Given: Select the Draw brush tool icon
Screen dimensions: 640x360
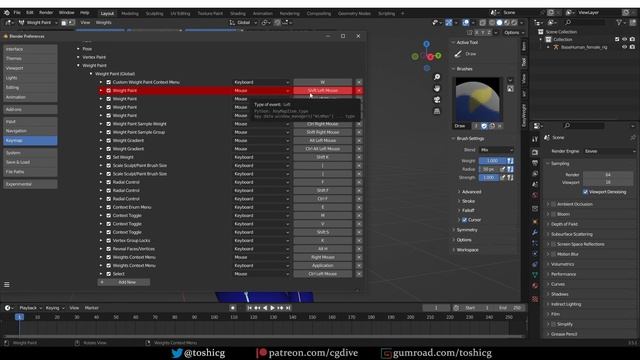Looking at the screenshot, I should [x=458, y=54].
